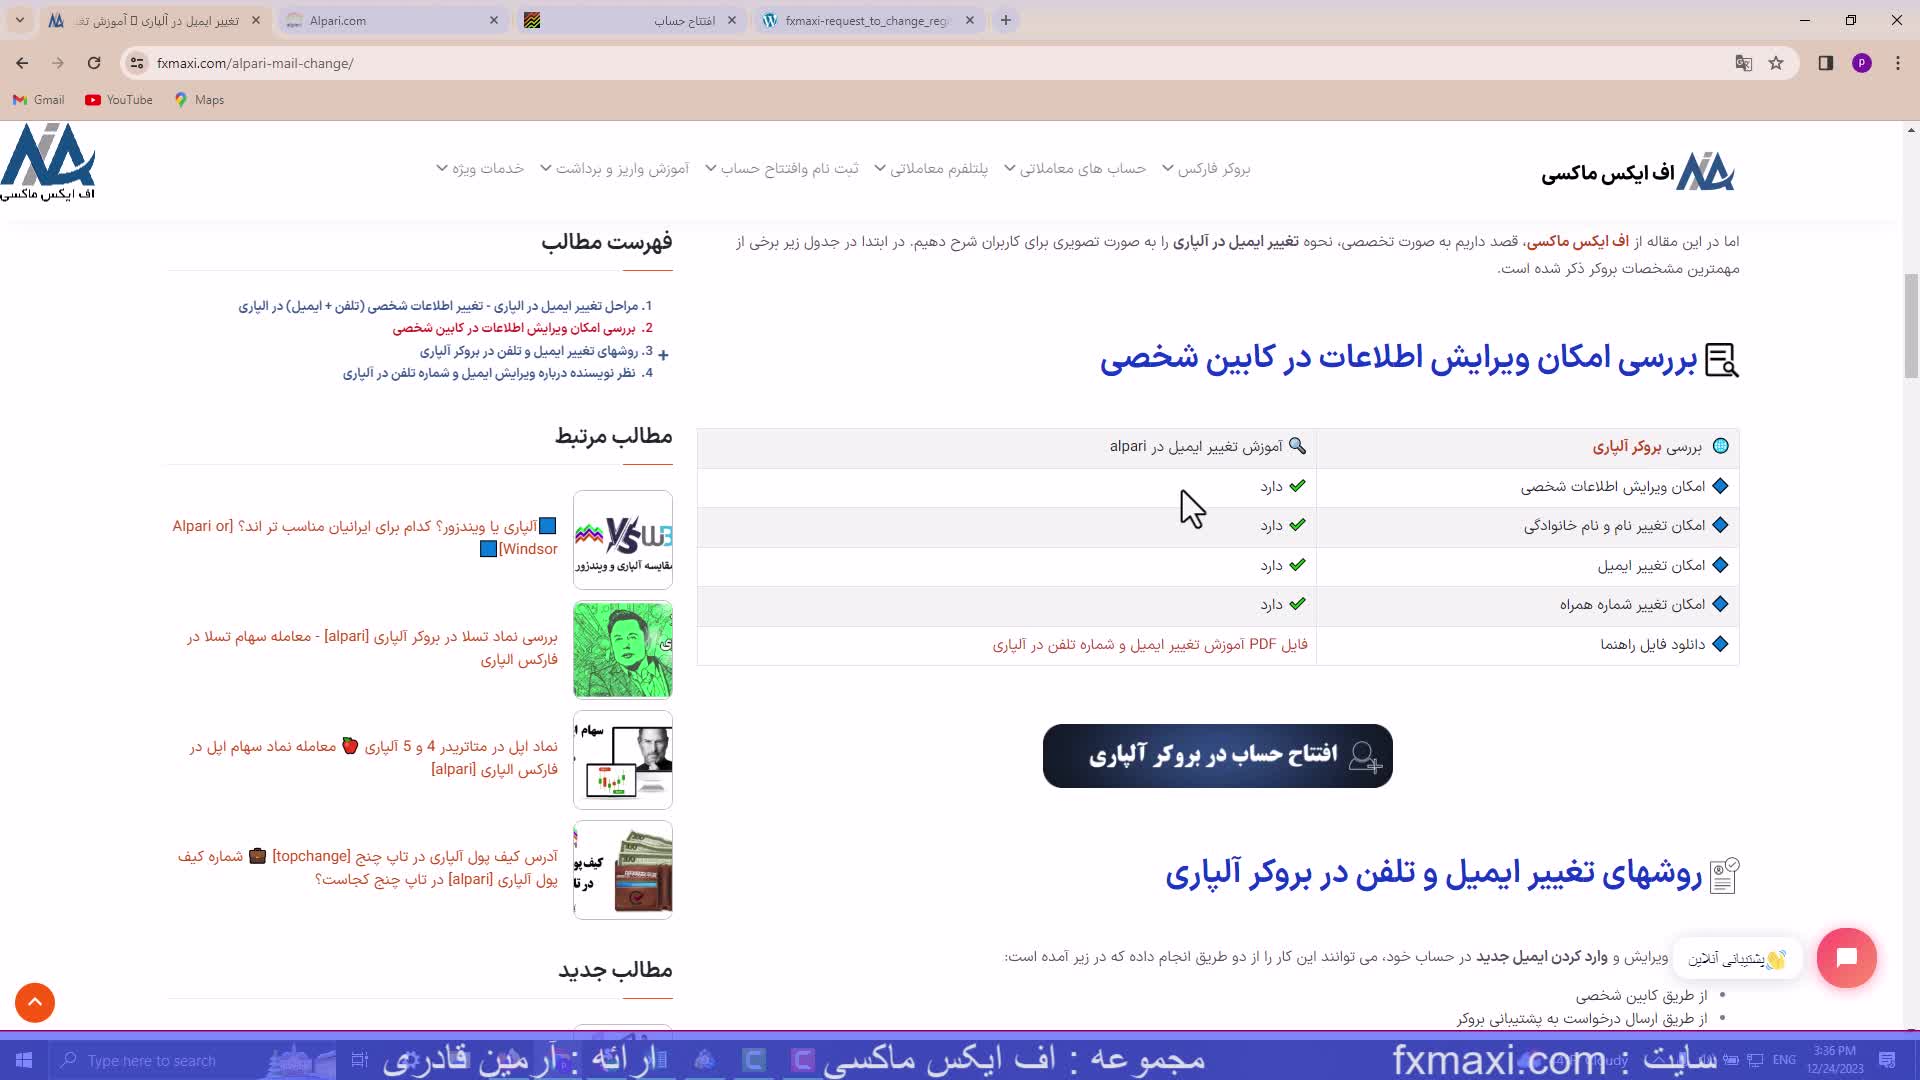Click the orange scroll-to-top arrow button
Screen dimensions: 1920x1080
(35, 1002)
